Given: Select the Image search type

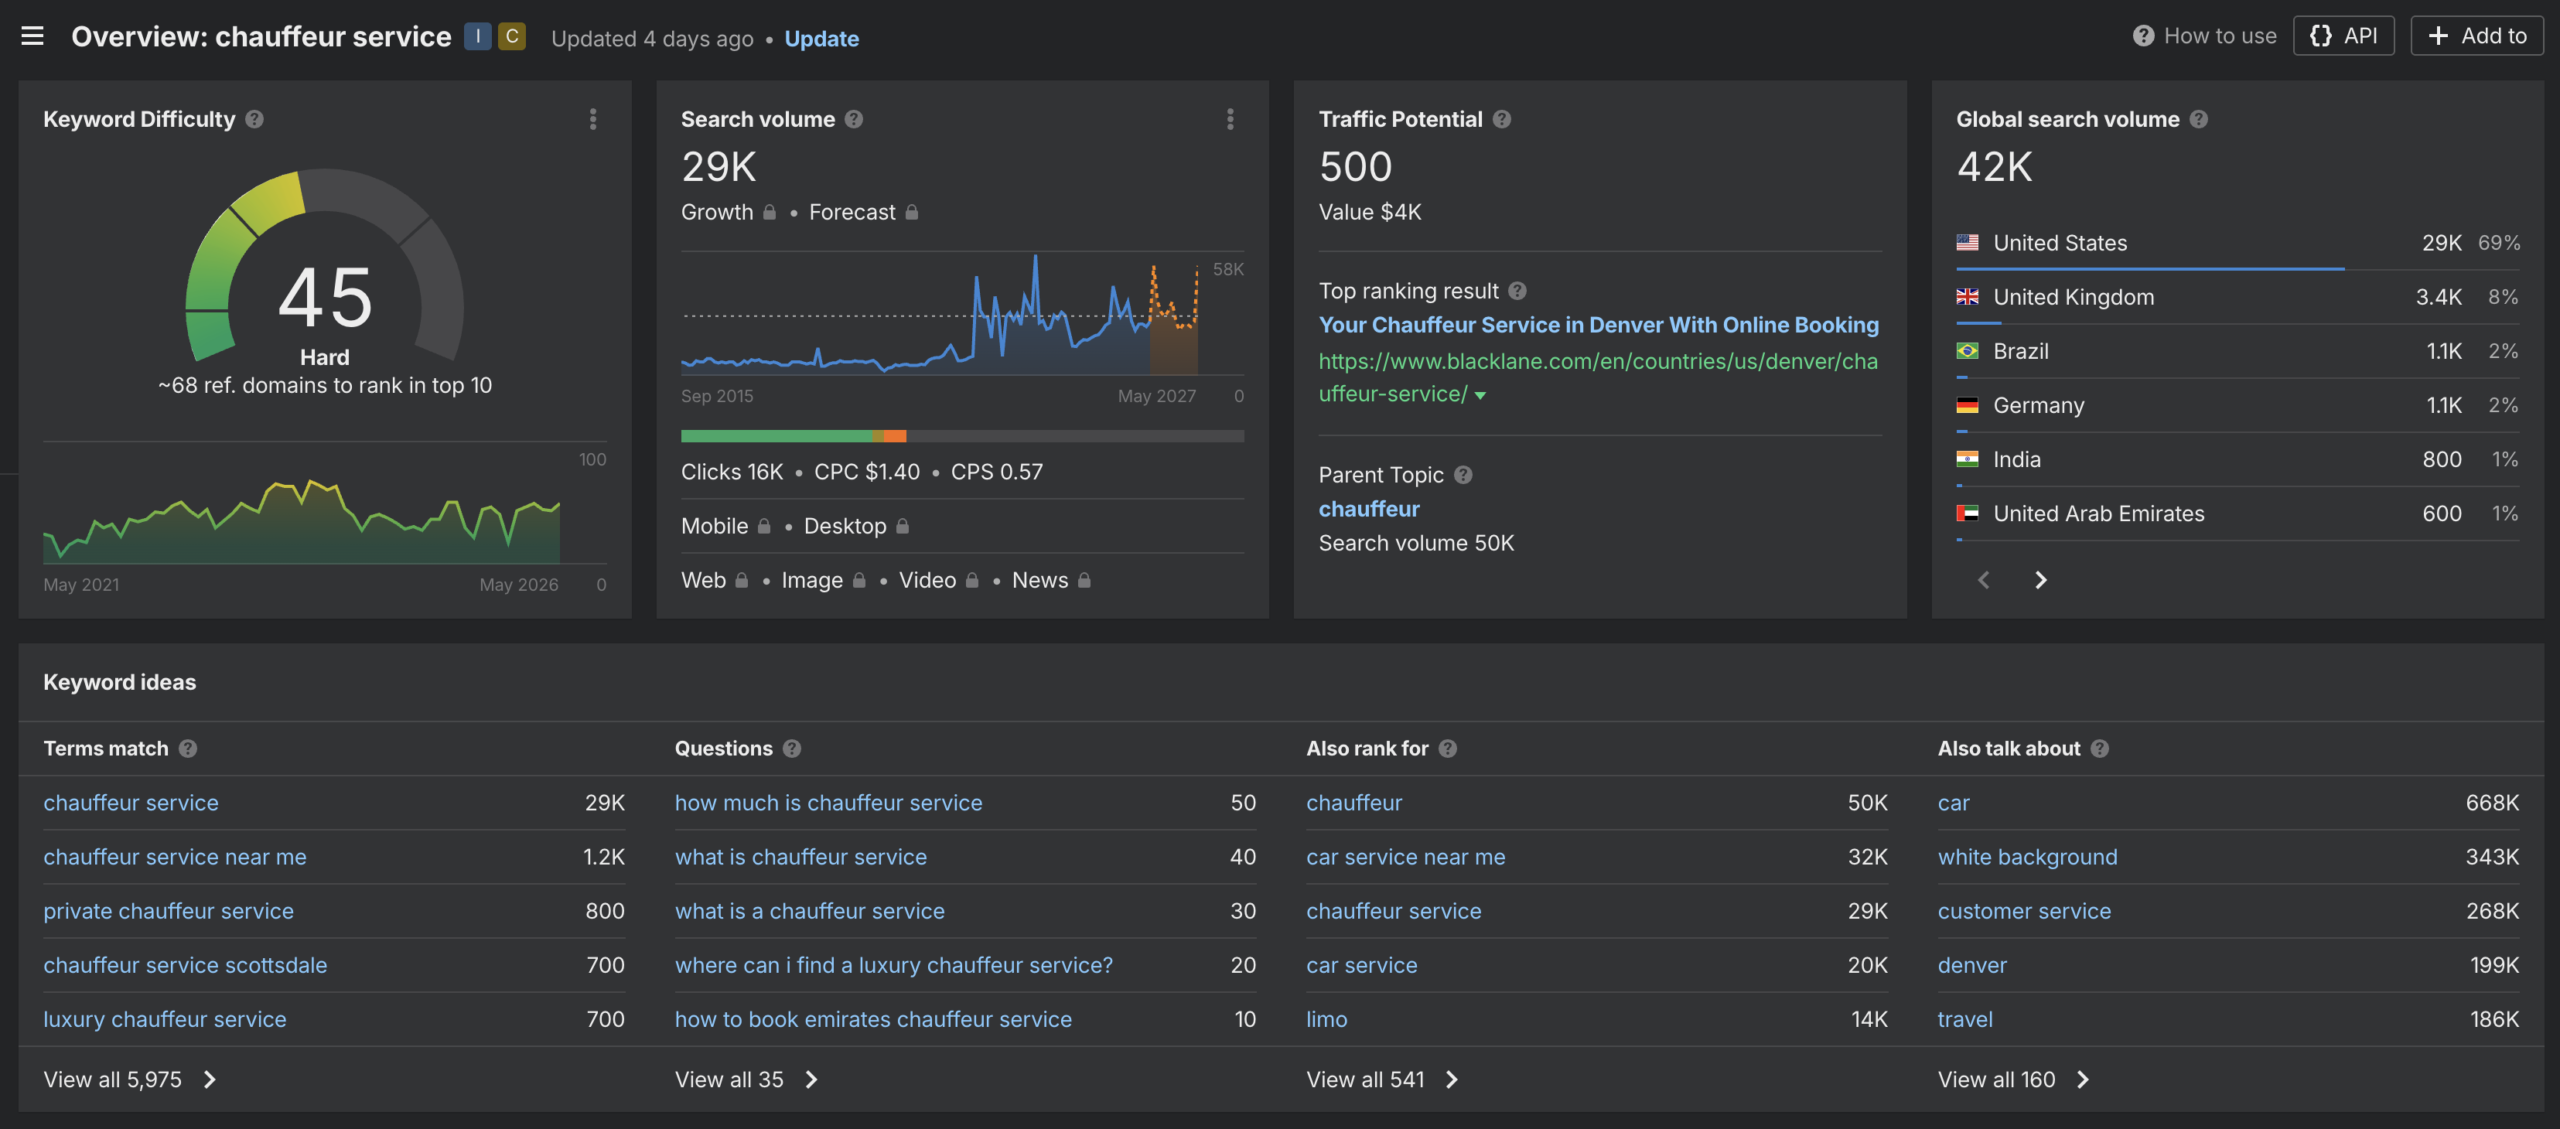Looking at the screenshot, I should [812, 580].
